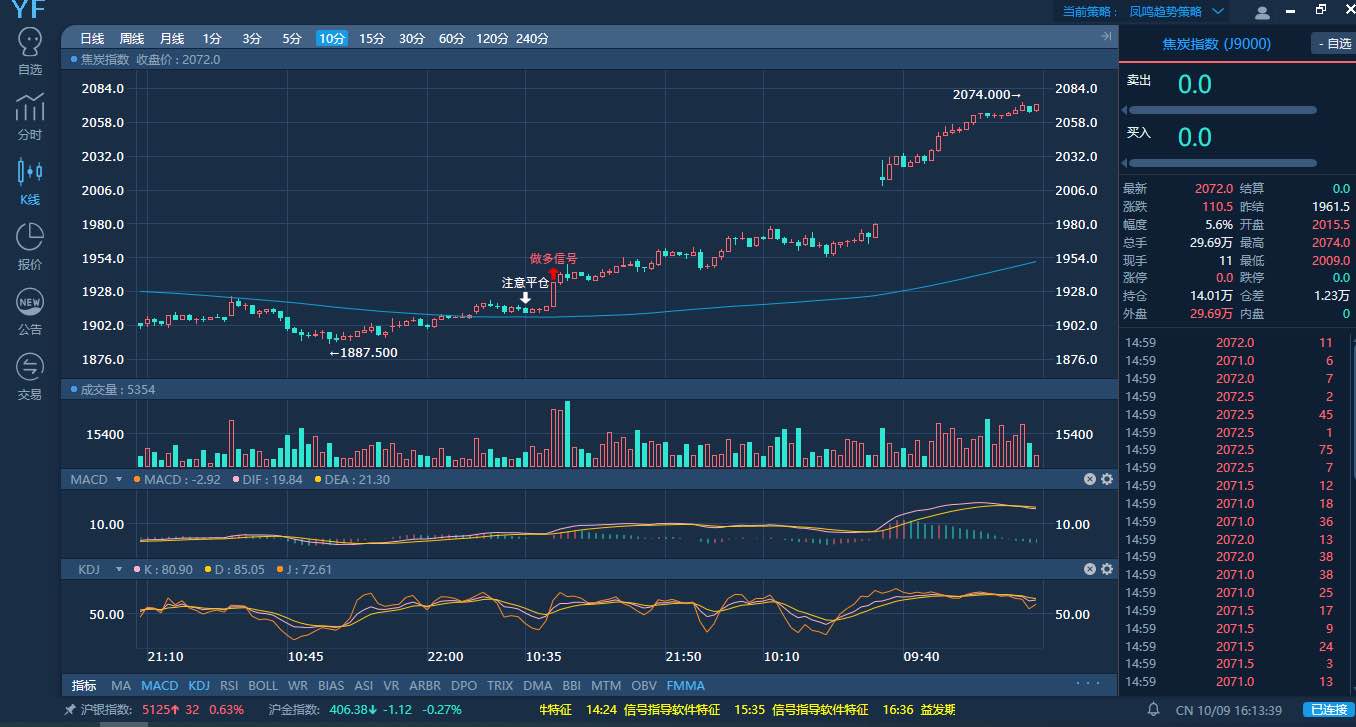1356x727 pixels.
Task: Toggle the WR indicator
Action: (297, 686)
